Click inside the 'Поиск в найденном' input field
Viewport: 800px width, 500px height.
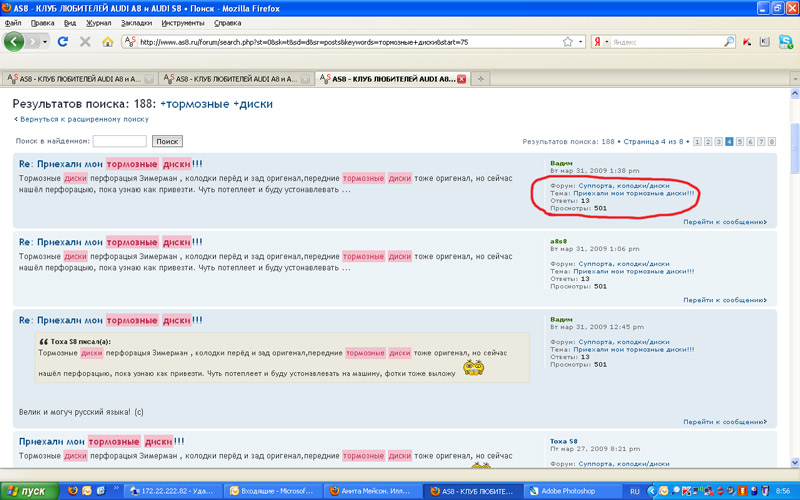point(119,142)
